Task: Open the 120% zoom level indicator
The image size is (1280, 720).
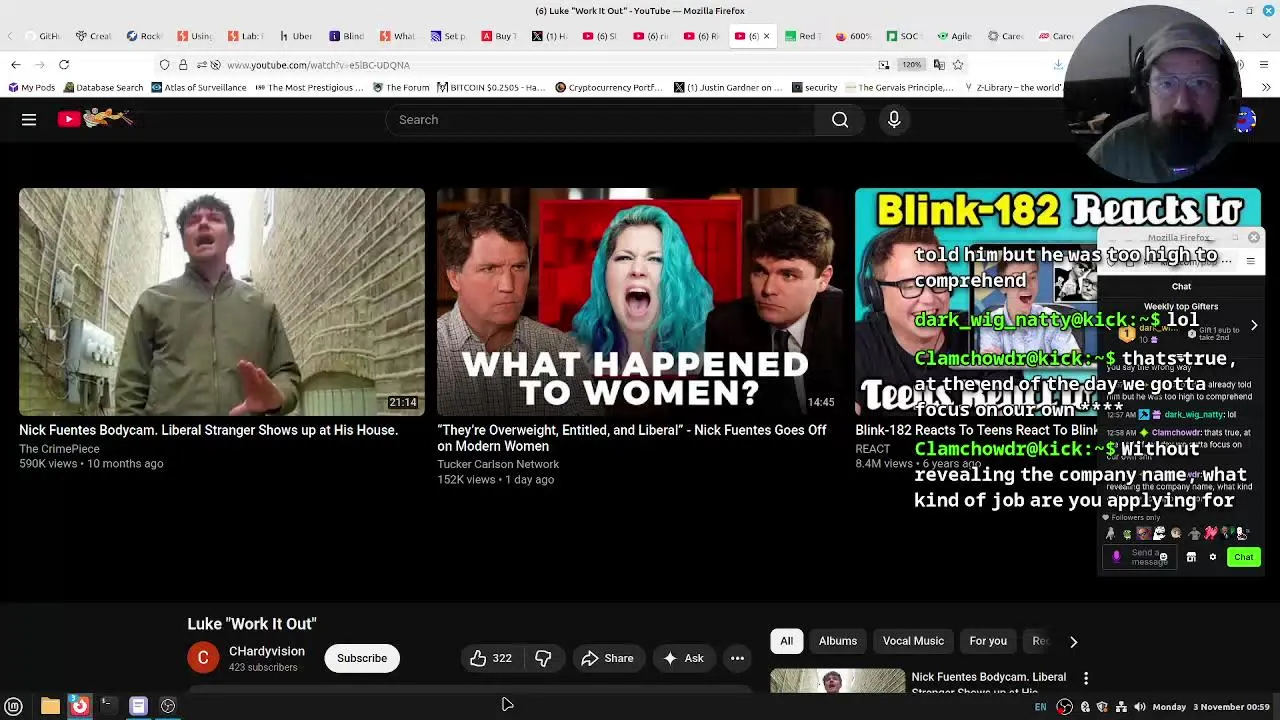Action: 911,65
